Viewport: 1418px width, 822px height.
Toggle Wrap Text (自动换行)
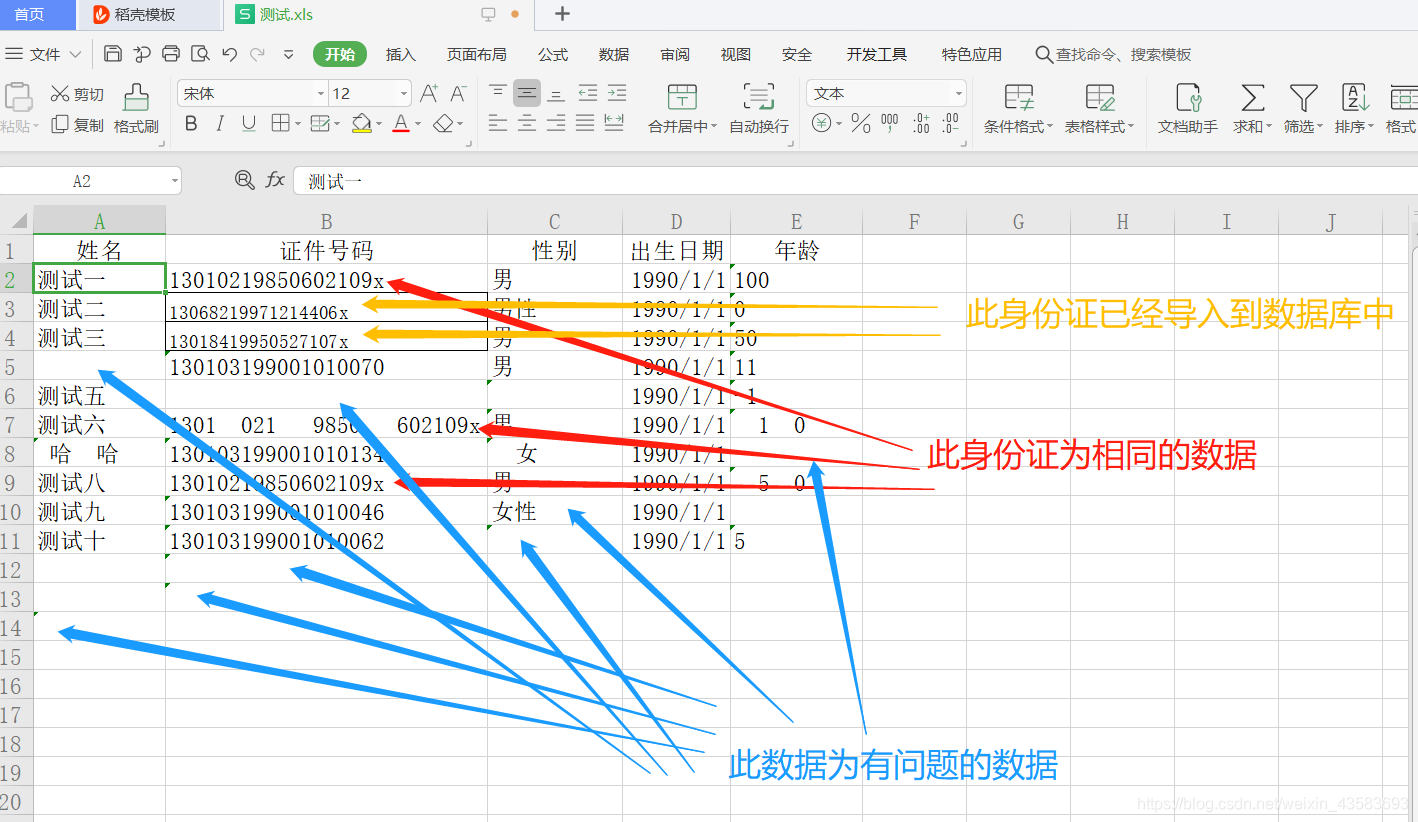click(x=759, y=109)
